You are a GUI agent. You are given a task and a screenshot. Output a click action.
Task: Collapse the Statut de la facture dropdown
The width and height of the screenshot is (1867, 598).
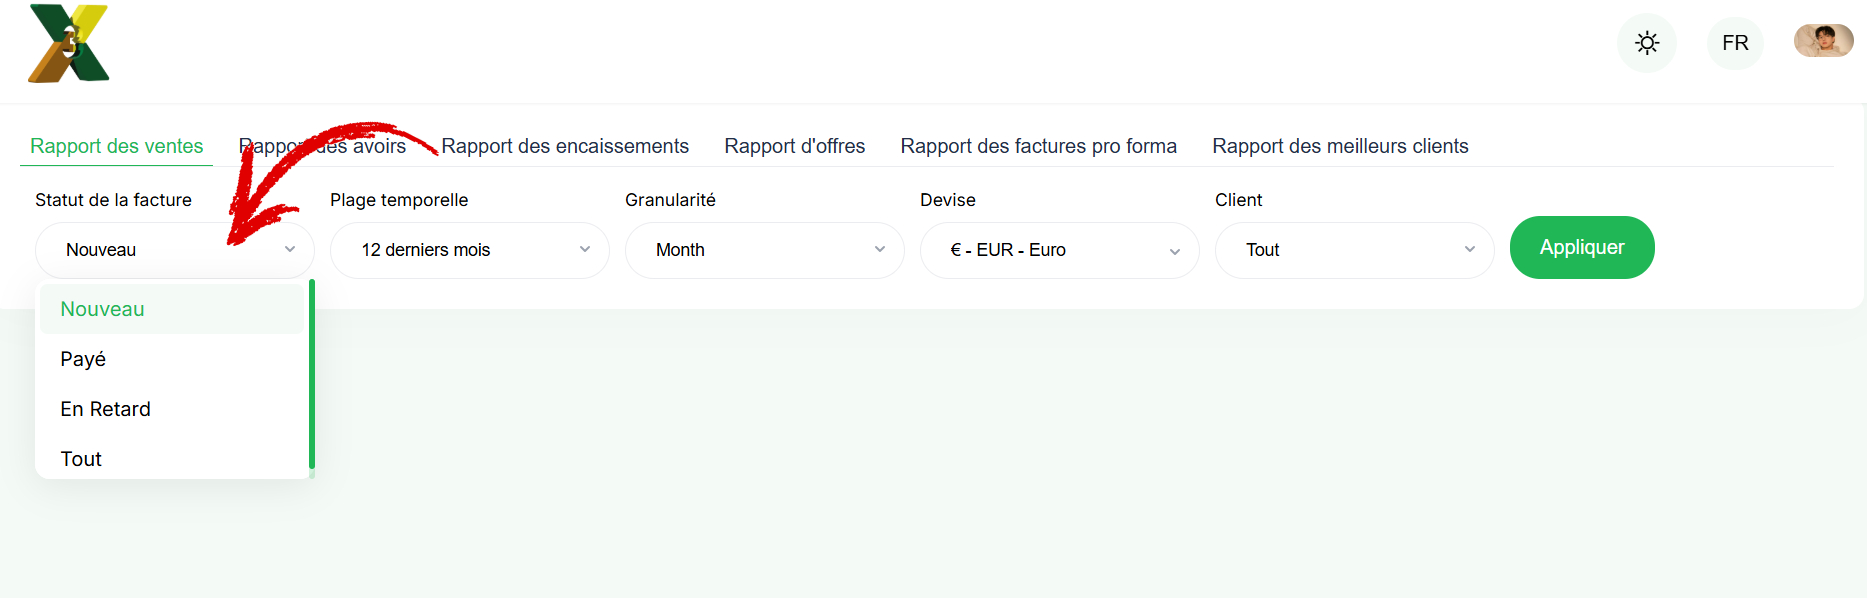click(175, 250)
